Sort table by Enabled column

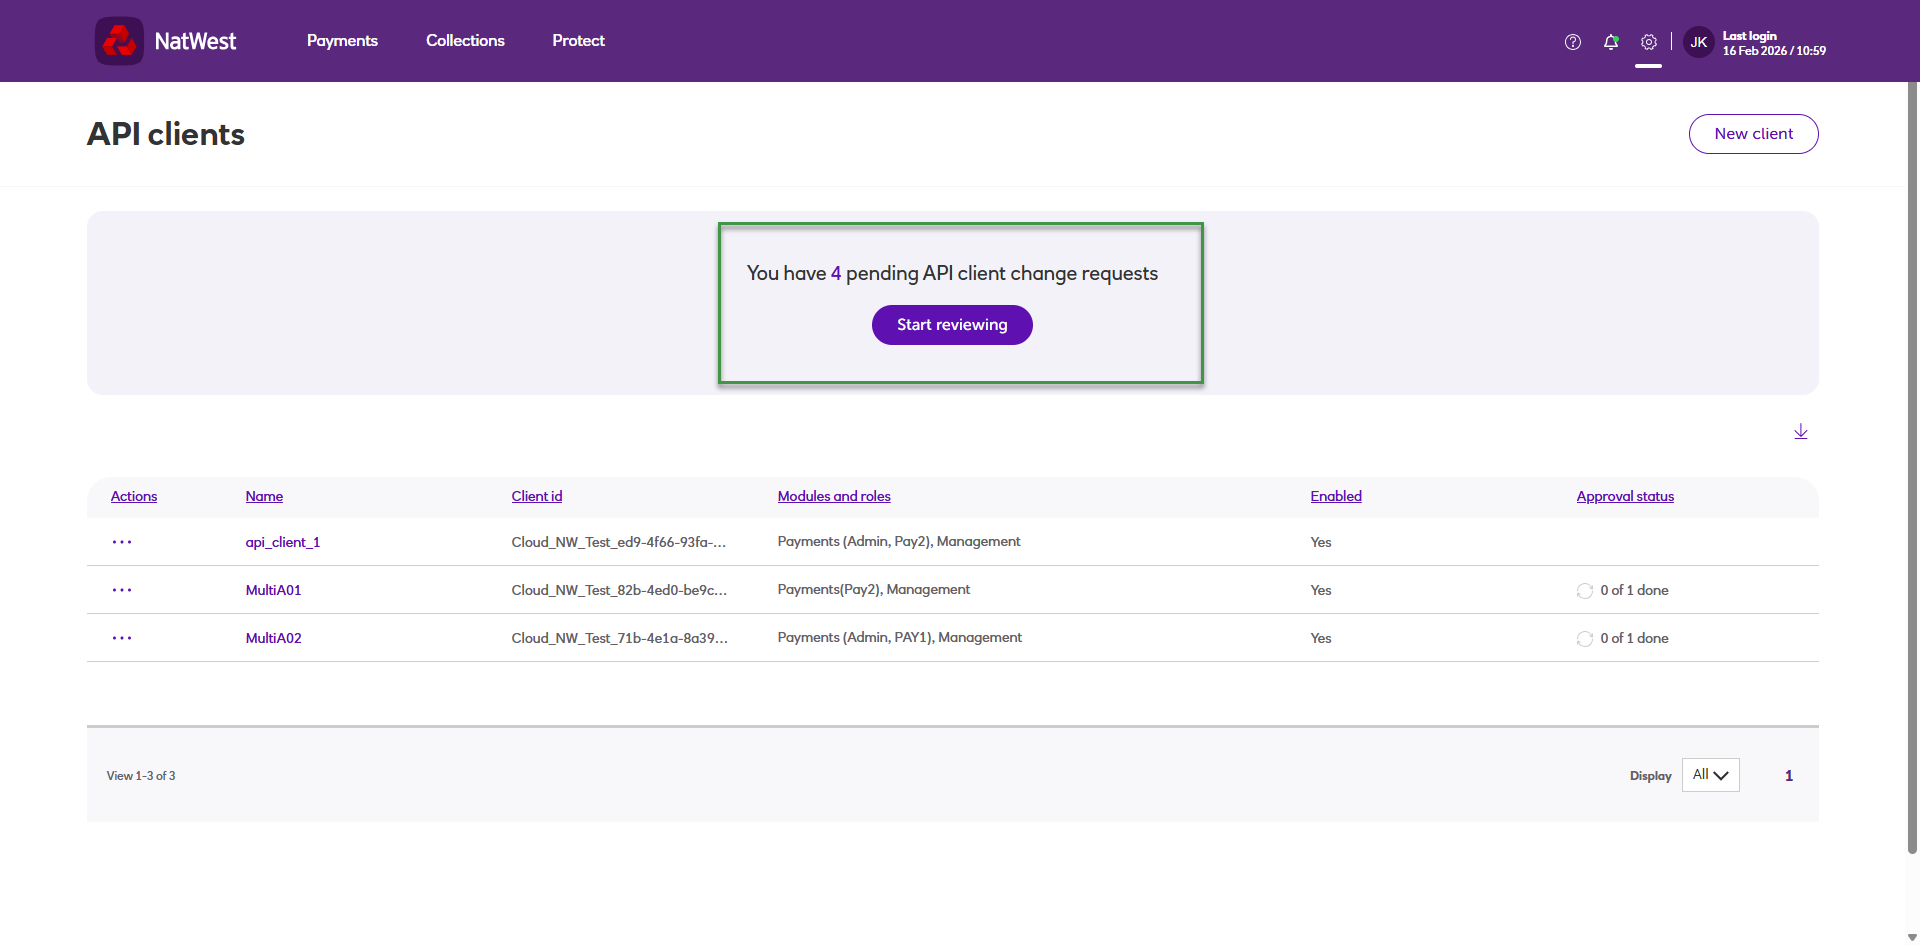(x=1336, y=496)
